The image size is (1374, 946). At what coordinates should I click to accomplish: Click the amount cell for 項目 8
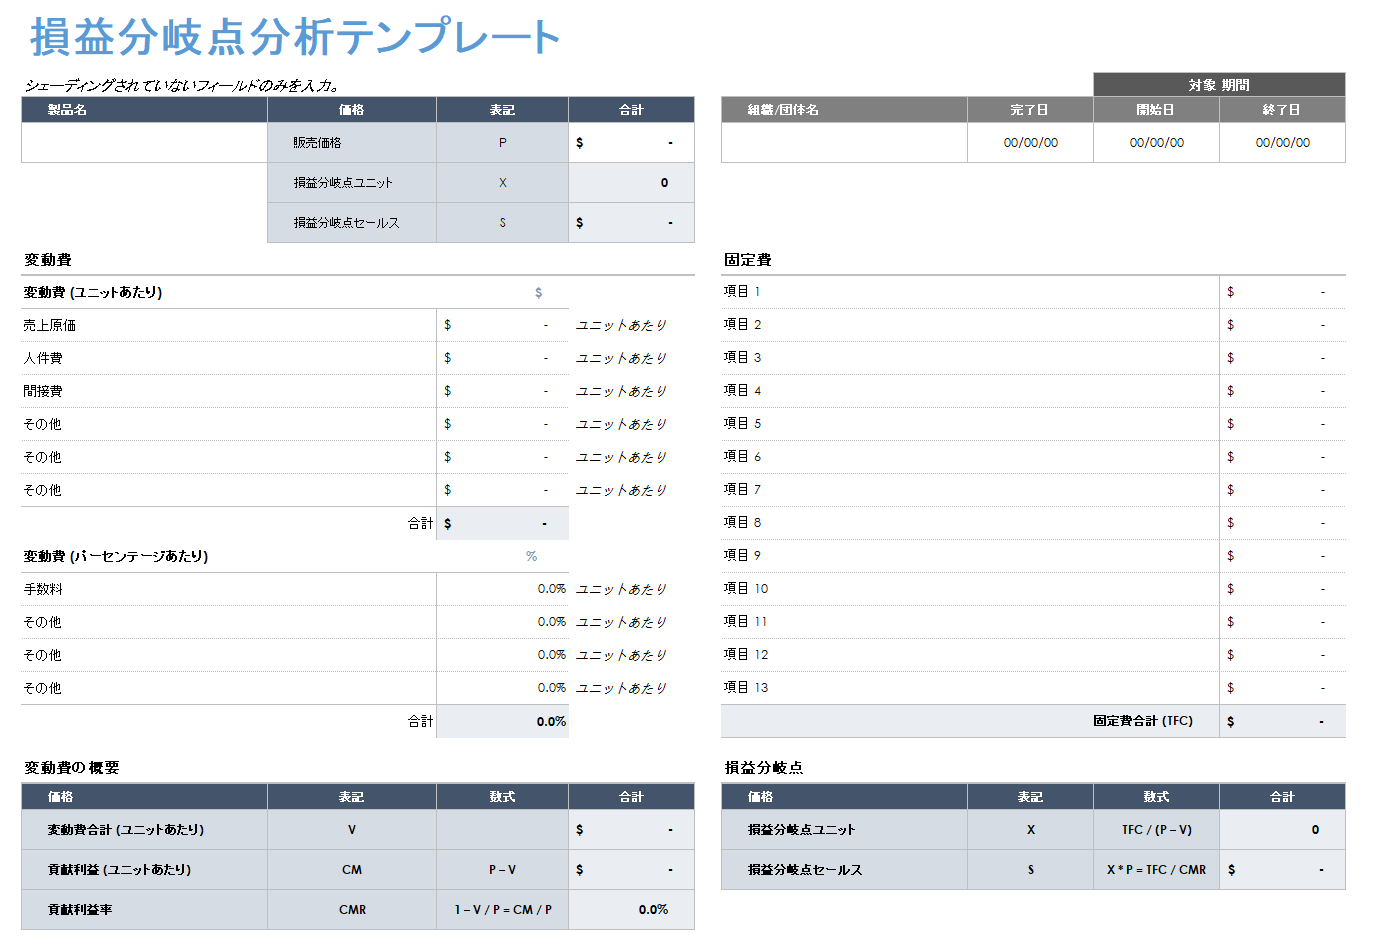[x=1282, y=522]
